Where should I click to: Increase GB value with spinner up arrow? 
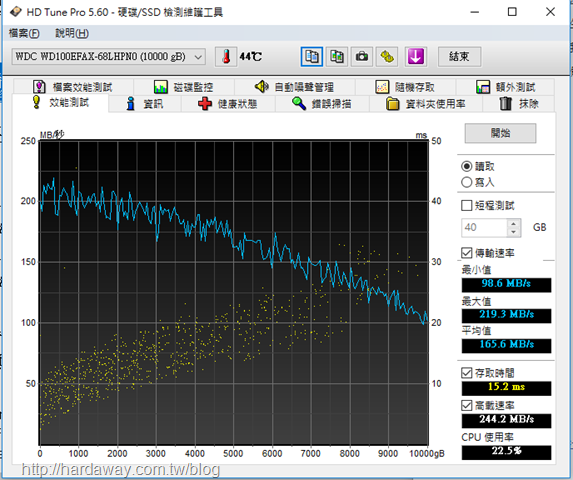click(514, 224)
